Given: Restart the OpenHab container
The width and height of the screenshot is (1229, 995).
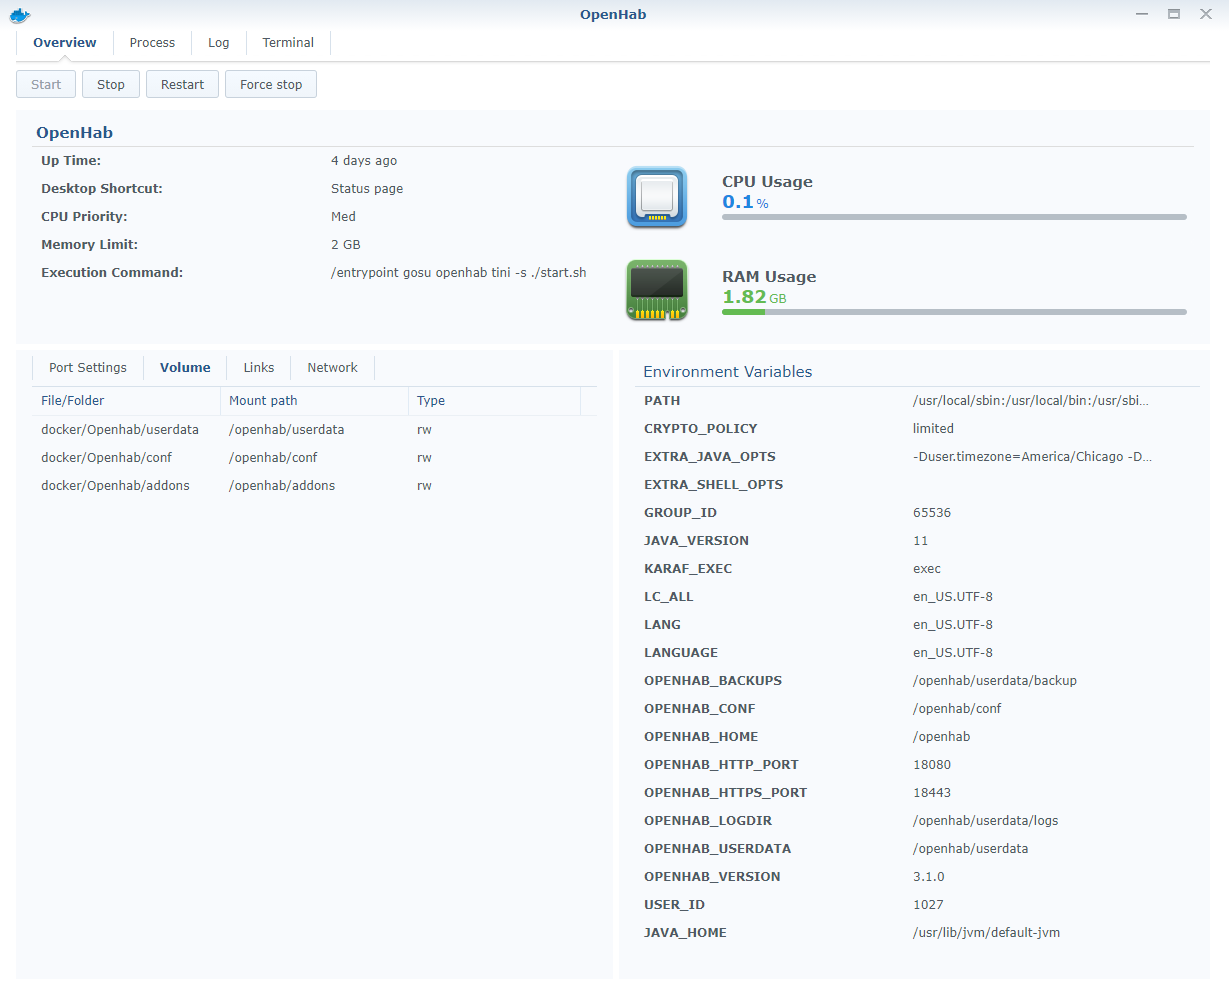Looking at the screenshot, I should [x=182, y=85].
